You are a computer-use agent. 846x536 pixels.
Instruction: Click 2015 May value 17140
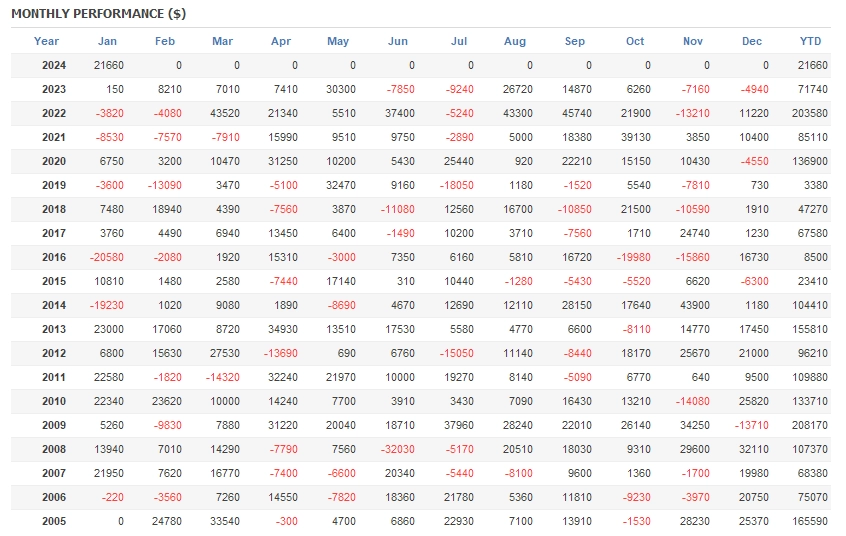(340, 282)
